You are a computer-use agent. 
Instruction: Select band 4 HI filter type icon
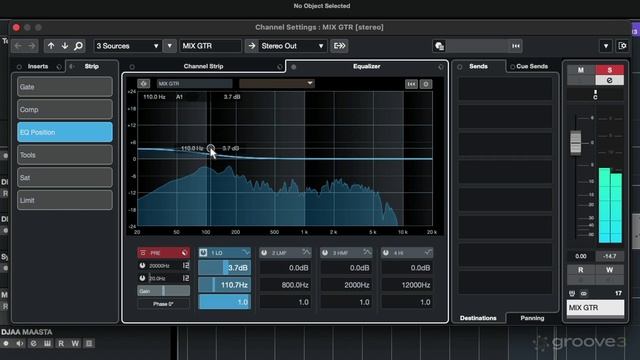428,252
